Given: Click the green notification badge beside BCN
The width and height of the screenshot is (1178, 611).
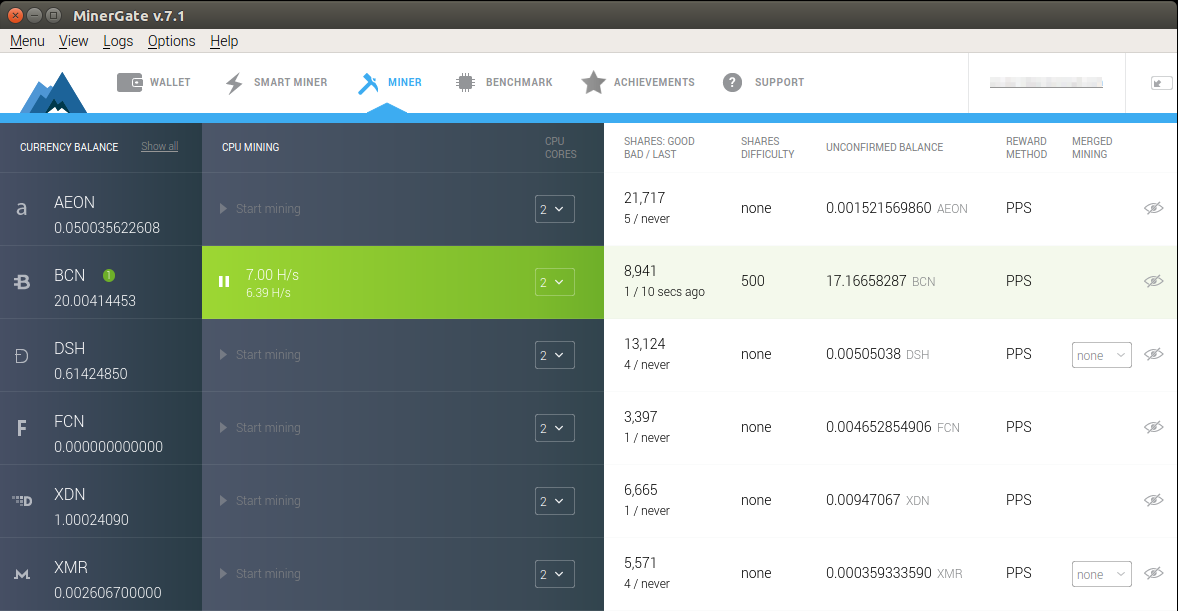Looking at the screenshot, I should tap(109, 276).
